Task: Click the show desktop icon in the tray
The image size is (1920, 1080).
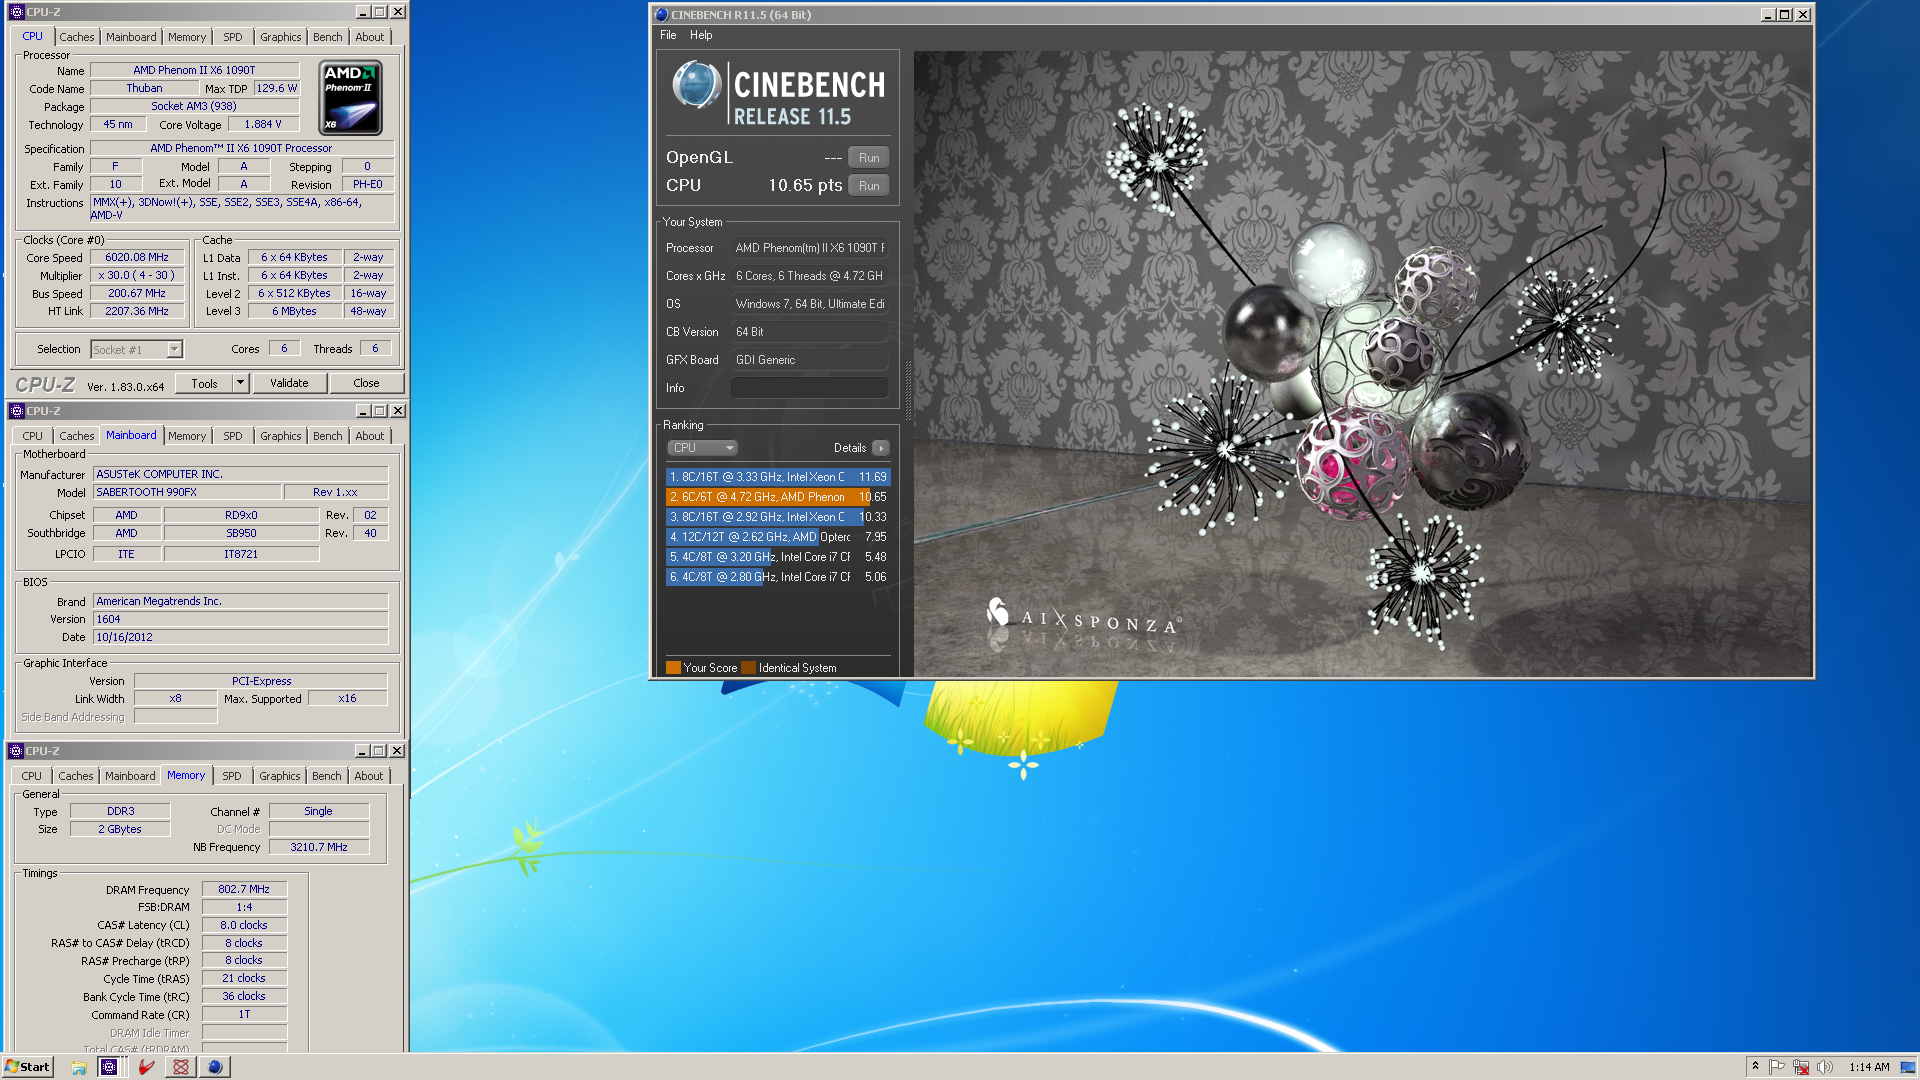Action: 1908,1067
